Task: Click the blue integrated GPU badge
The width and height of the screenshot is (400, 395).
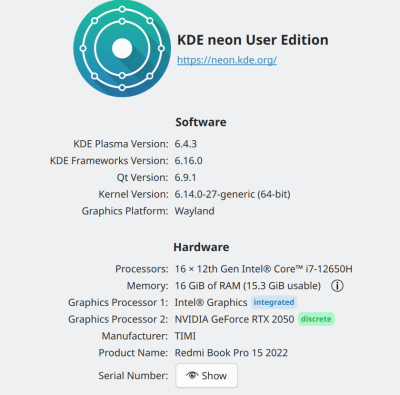Action: click(274, 302)
